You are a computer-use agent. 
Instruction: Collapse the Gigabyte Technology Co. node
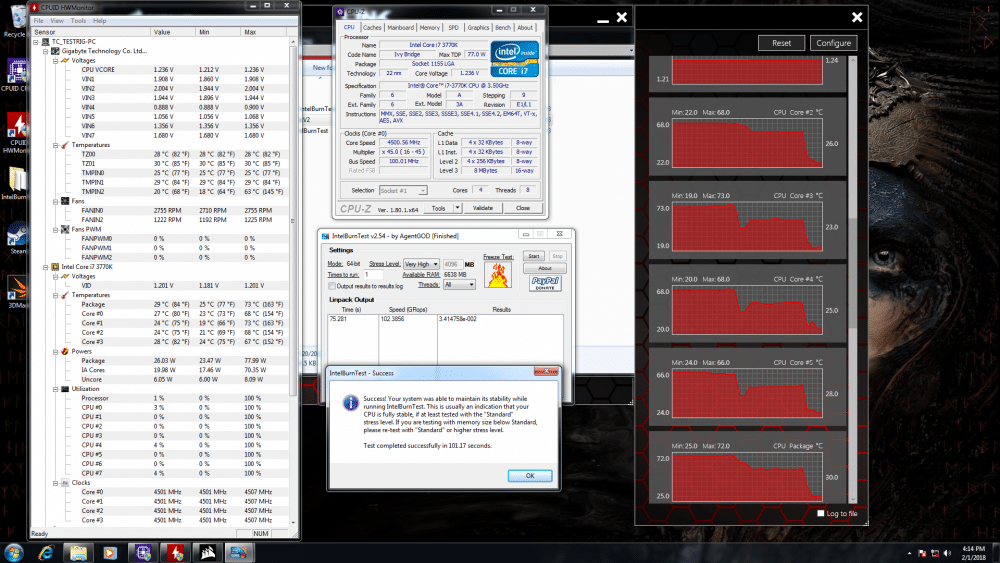coord(45,51)
